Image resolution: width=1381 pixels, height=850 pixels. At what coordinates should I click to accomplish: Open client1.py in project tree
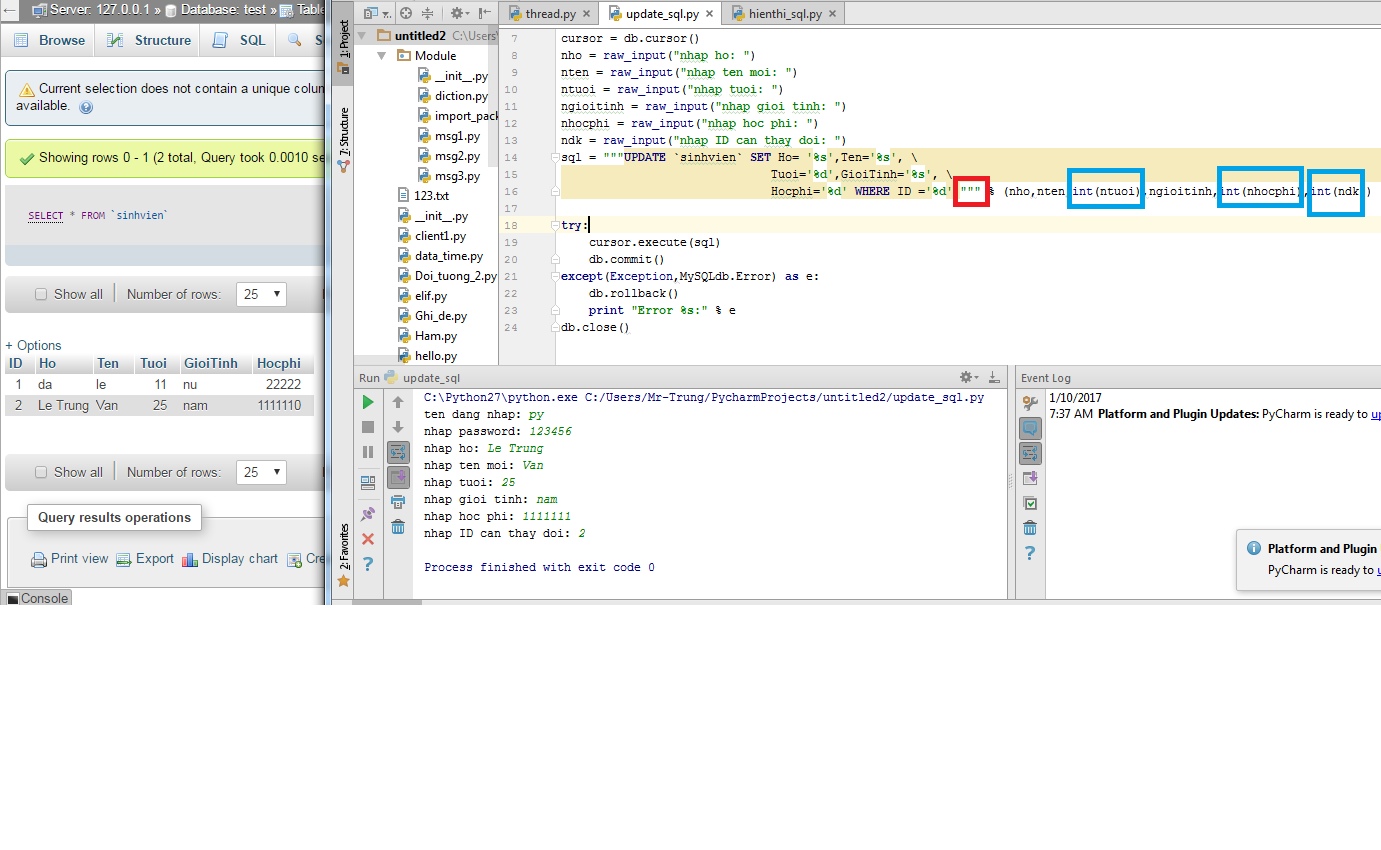pyautogui.click(x=440, y=236)
